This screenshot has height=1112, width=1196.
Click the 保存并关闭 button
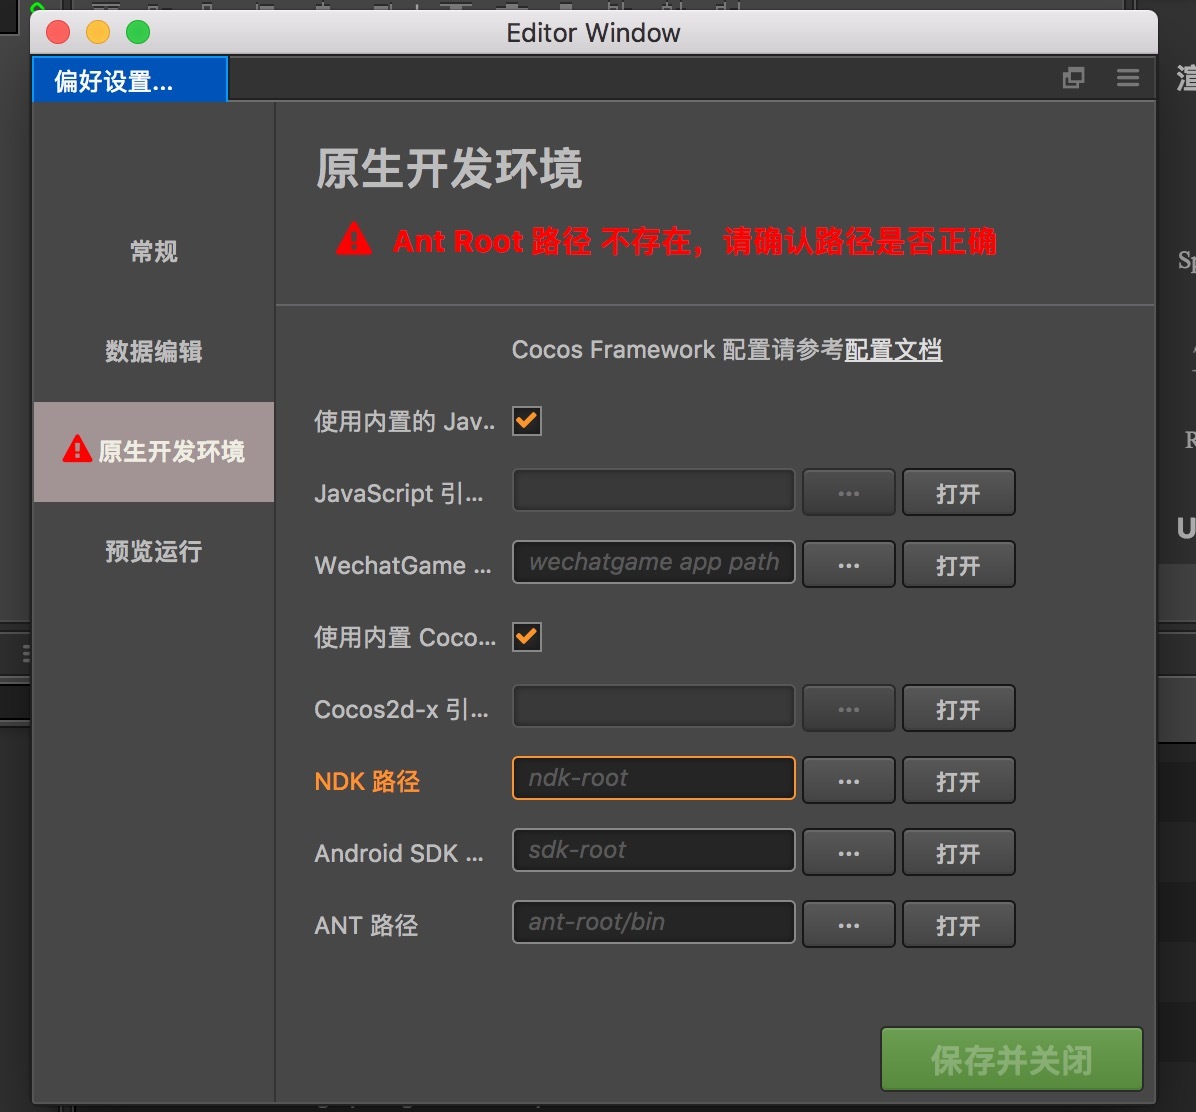coord(1011,1059)
